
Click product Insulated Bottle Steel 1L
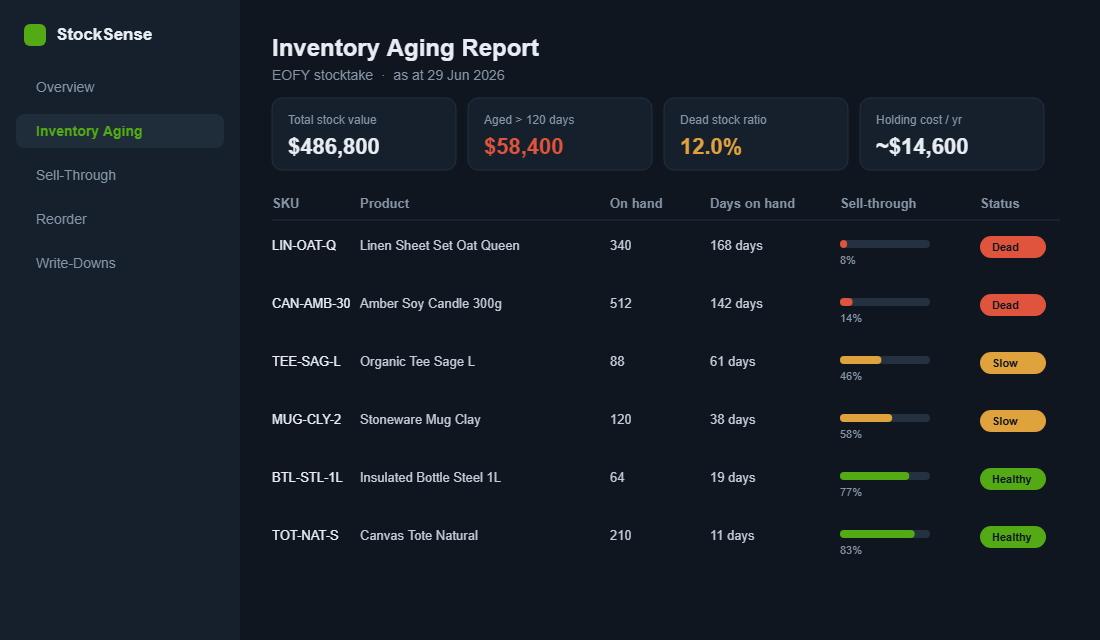431,477
